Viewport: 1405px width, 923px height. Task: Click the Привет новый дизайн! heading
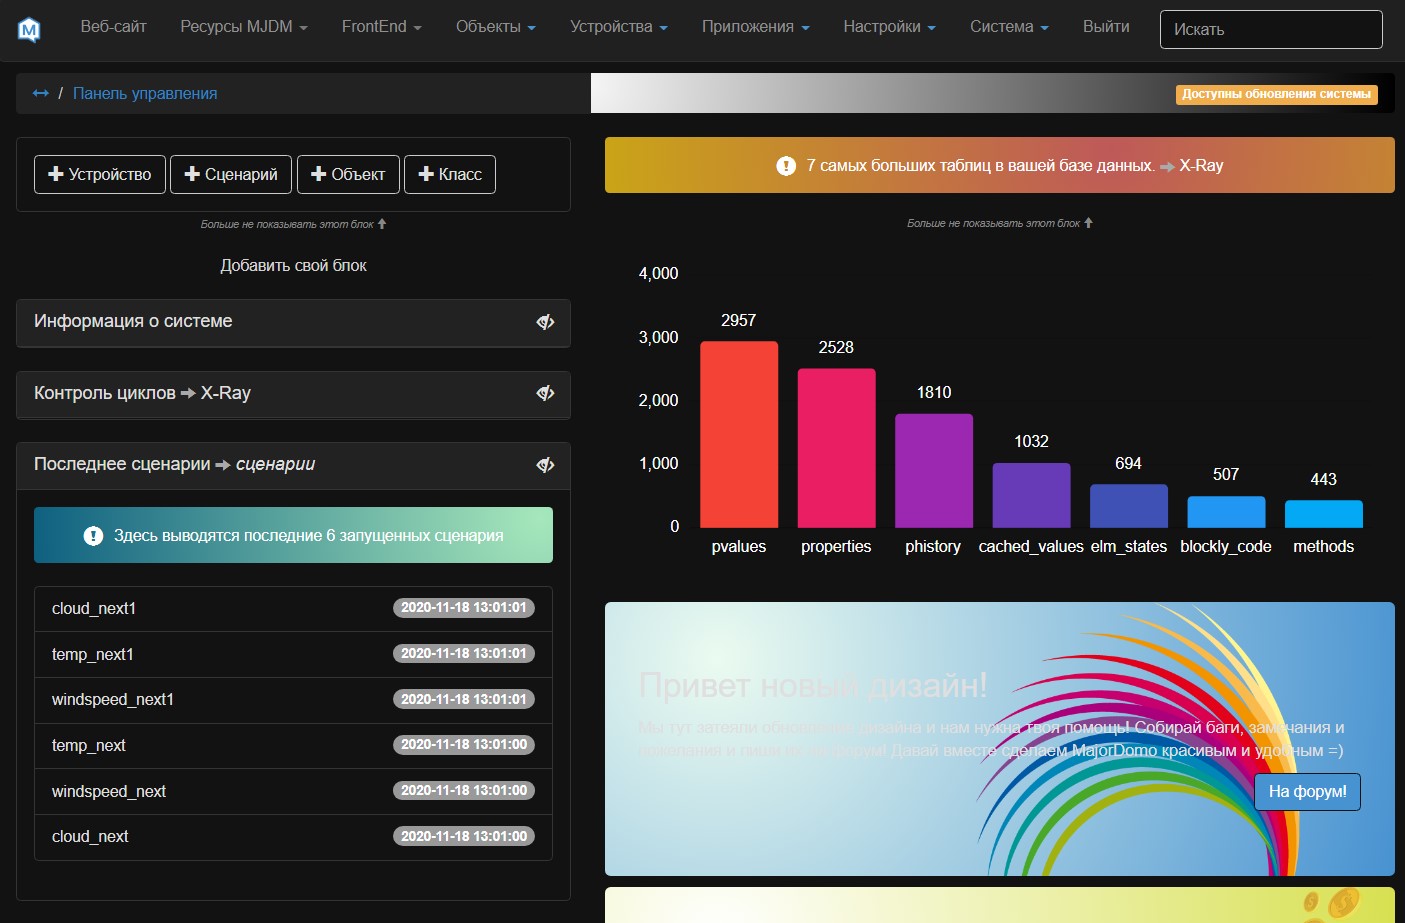(813, 686)
